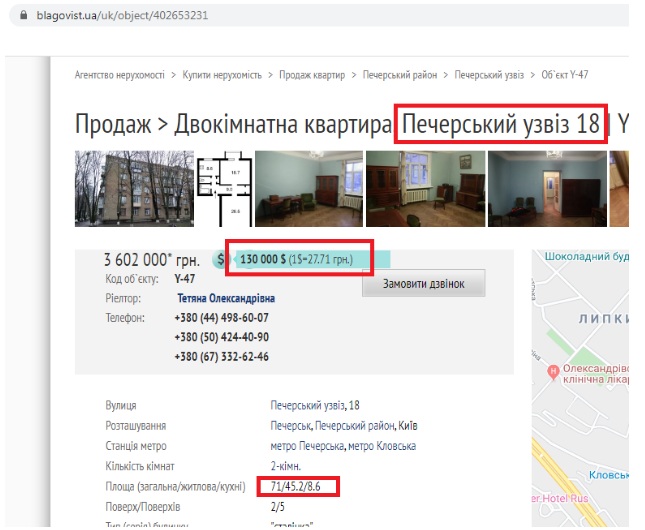Click phone number +380 (67) 332-62-46
The width and height of the screenshot is (645, 530).
(222, 356)
